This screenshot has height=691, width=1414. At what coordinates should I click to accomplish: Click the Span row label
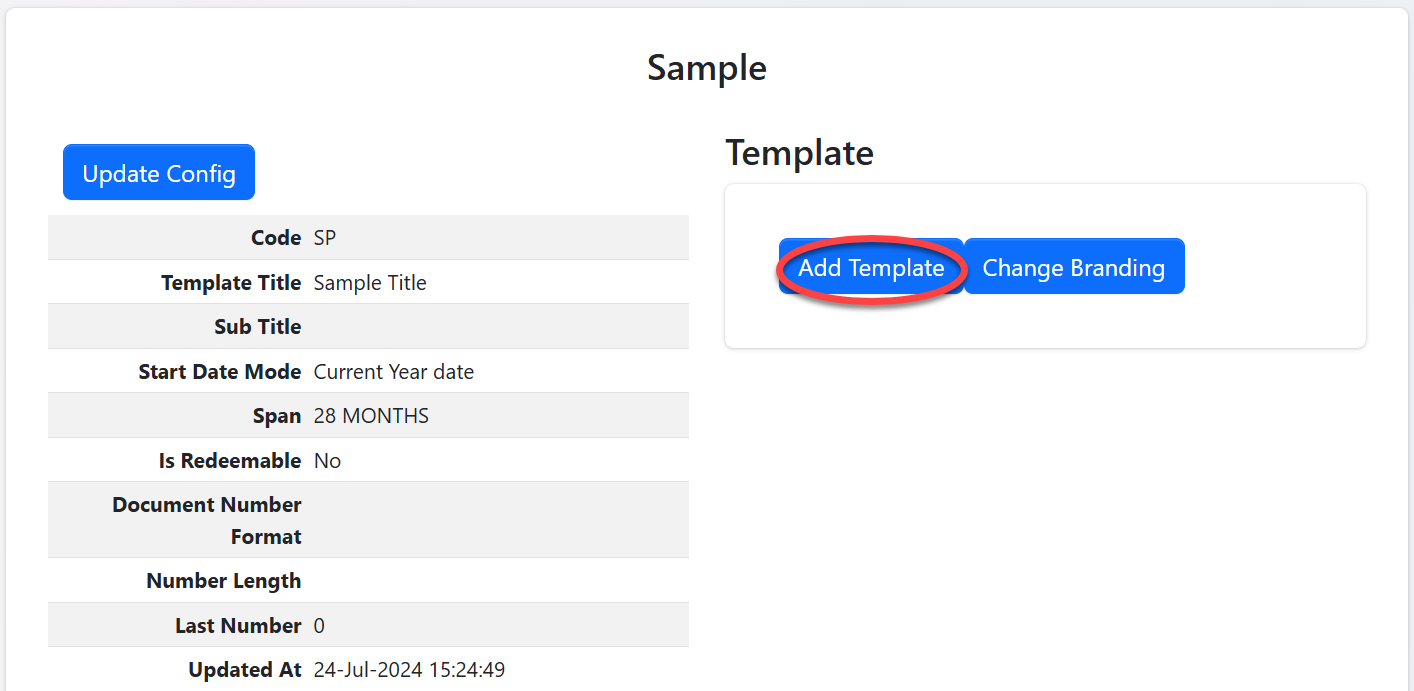(x=277, y=416)
